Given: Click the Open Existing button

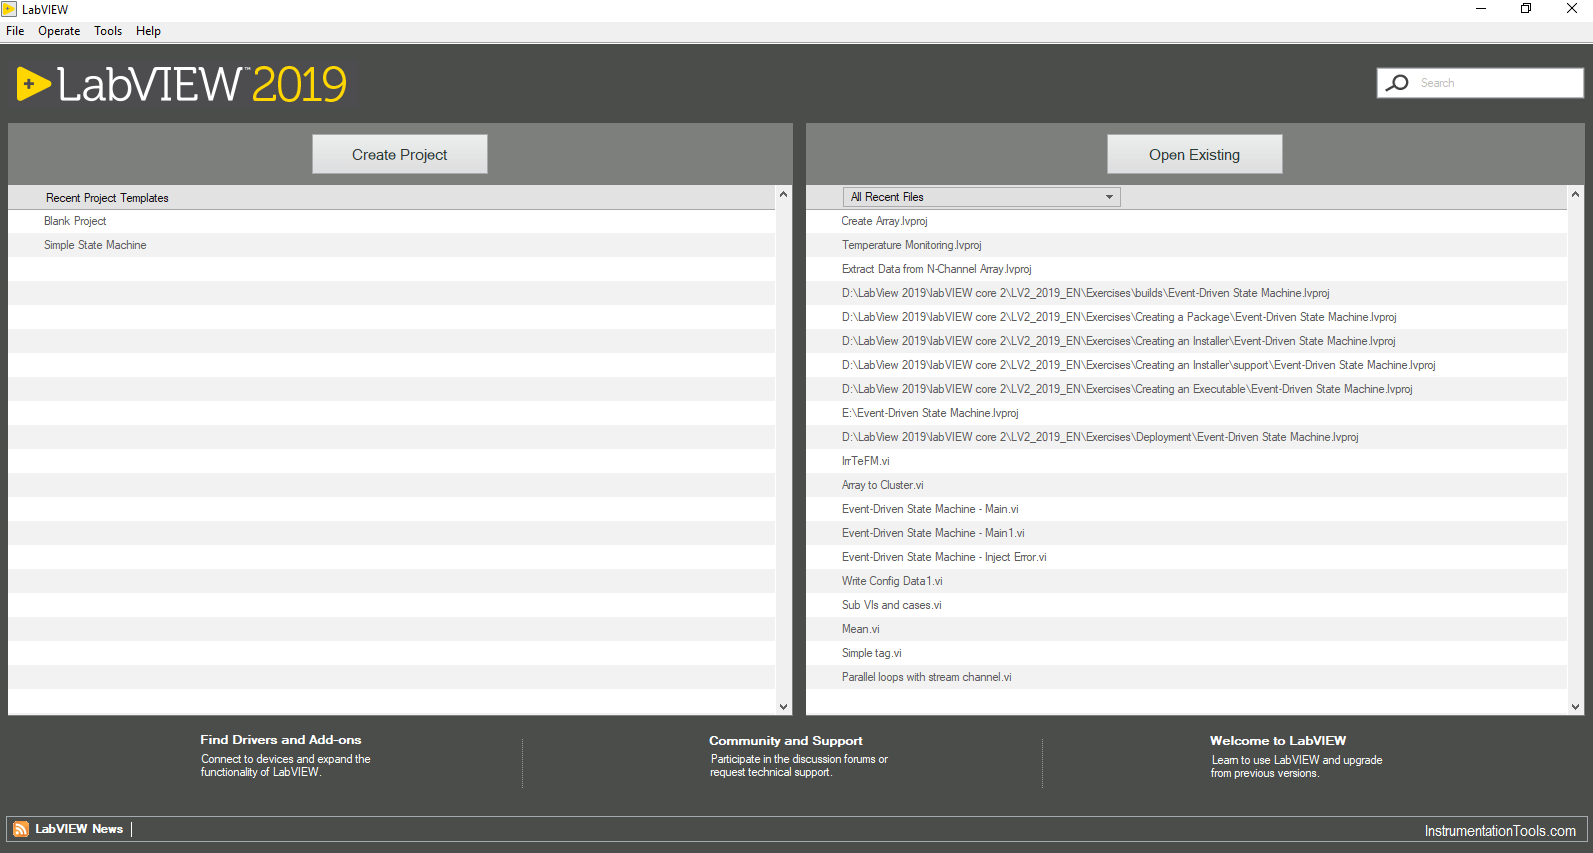Looking at the screenshot, I should (1194, 154).
